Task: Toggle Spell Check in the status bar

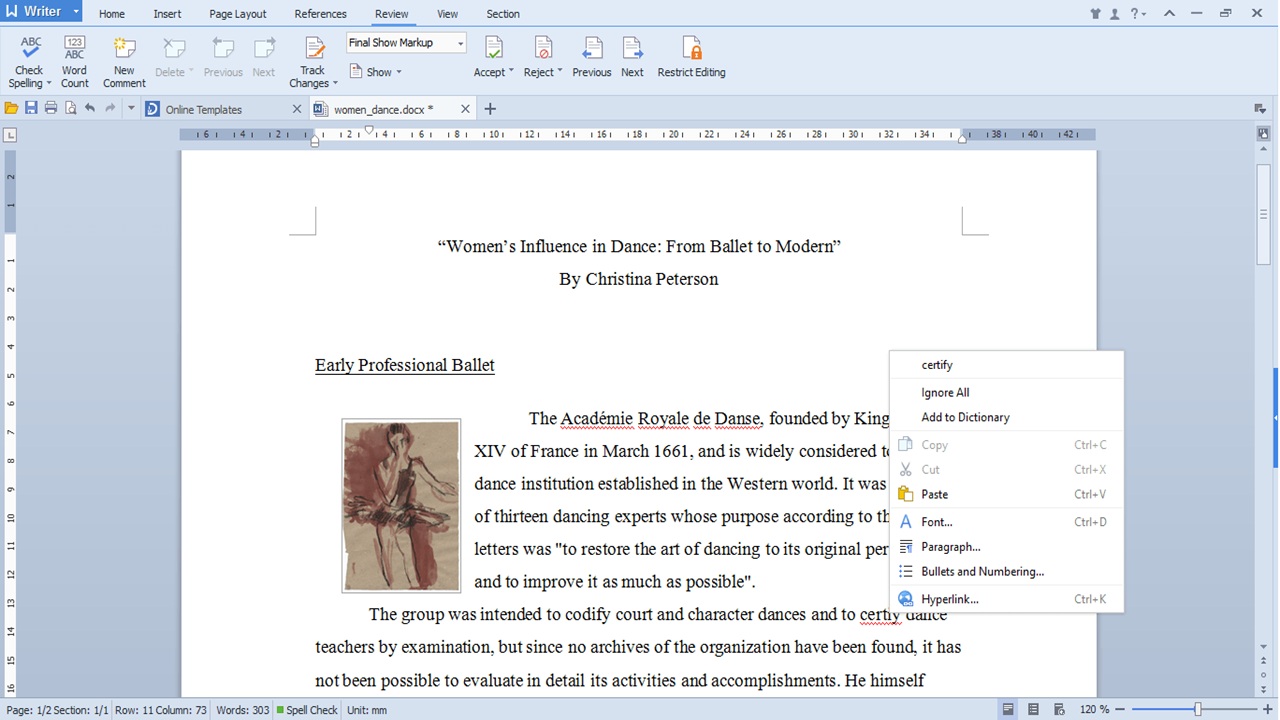Action: pos(306,710)
